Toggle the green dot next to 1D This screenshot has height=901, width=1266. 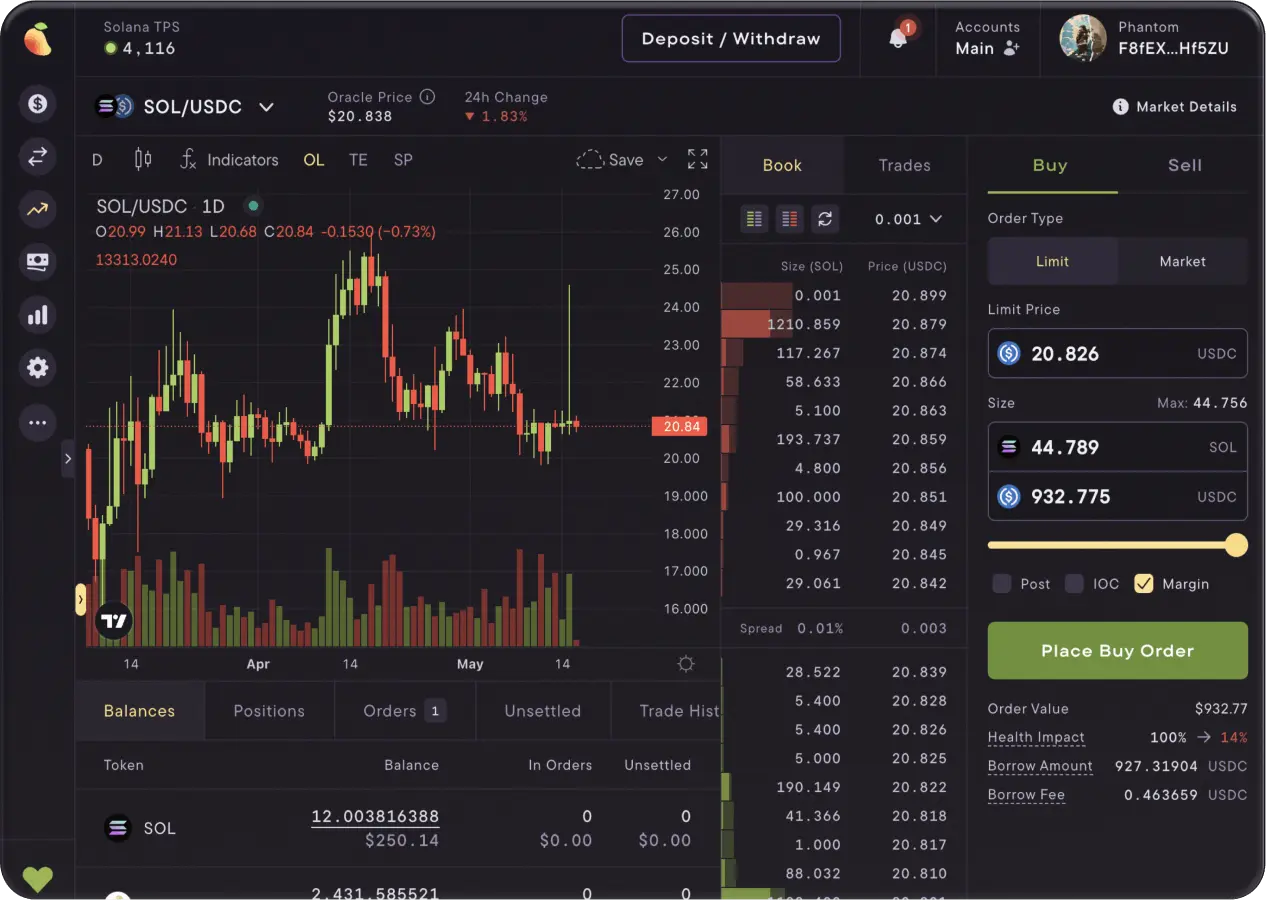[x=253, y=206]
